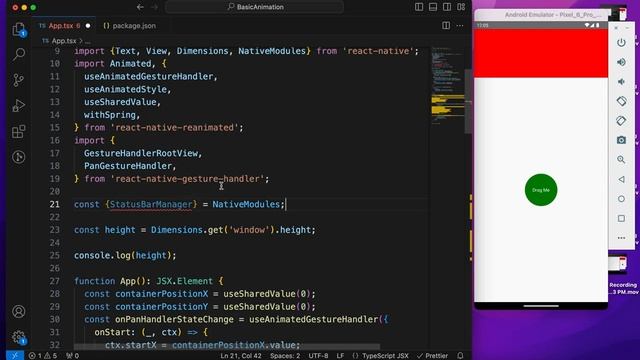Open the emulator extended controls (three dots)
Screen dimensions: 640x360
pyautogui.click(x=621, y=238)
